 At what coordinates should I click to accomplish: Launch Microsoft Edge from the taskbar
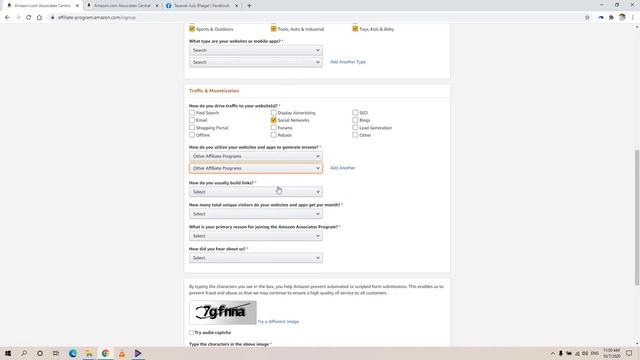(x=73, y=353)
